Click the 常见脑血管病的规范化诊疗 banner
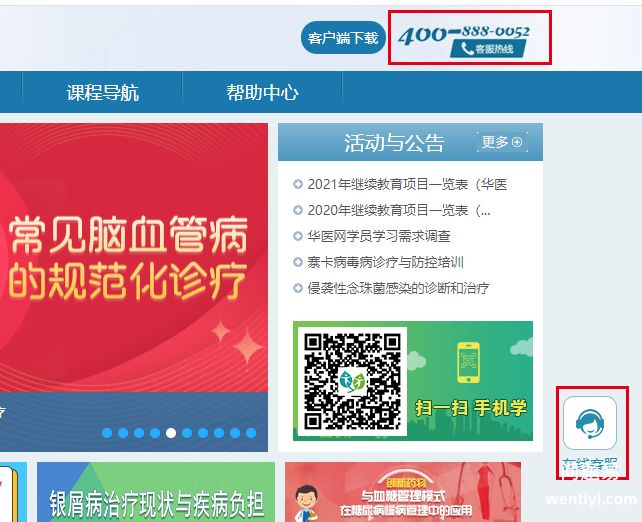642x522 pixels. (x=134, y=258)
